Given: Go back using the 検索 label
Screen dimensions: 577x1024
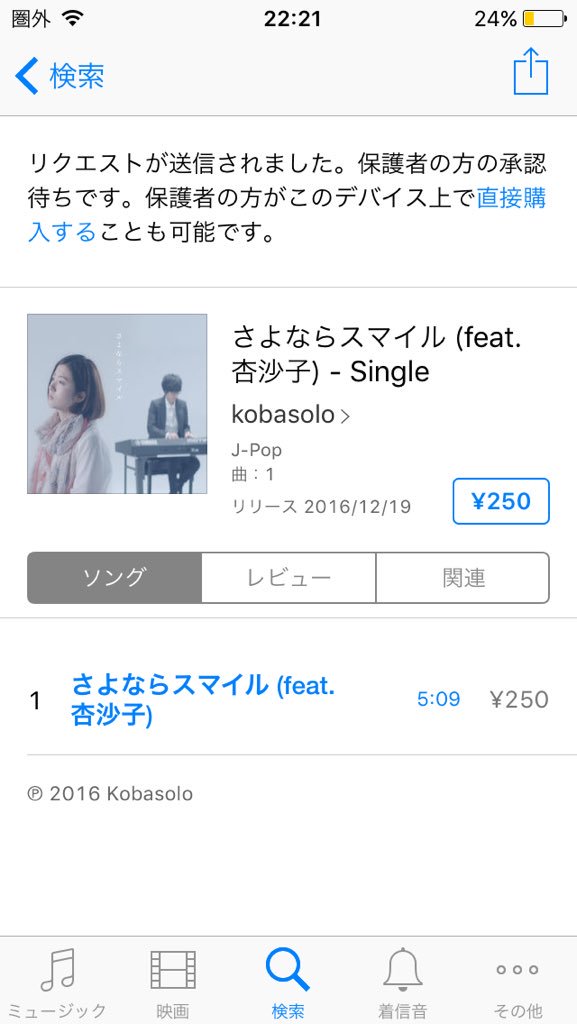Looking at the screenshot, I should pos(77,76).
